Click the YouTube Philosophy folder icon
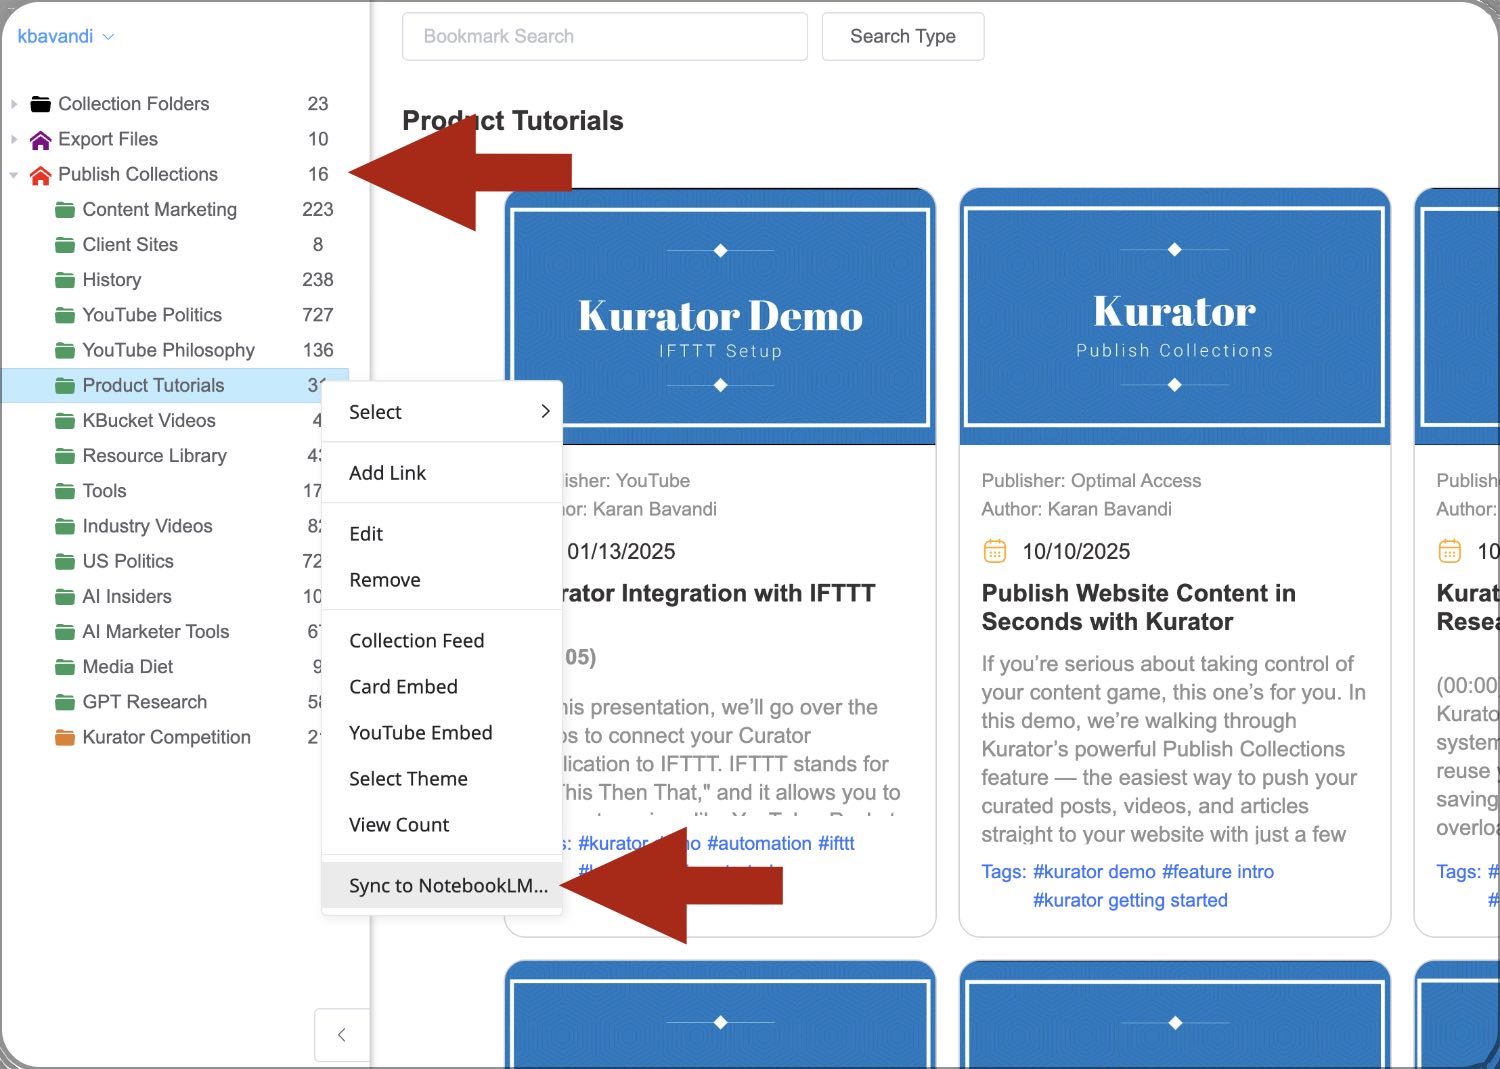 click(65, 350)
